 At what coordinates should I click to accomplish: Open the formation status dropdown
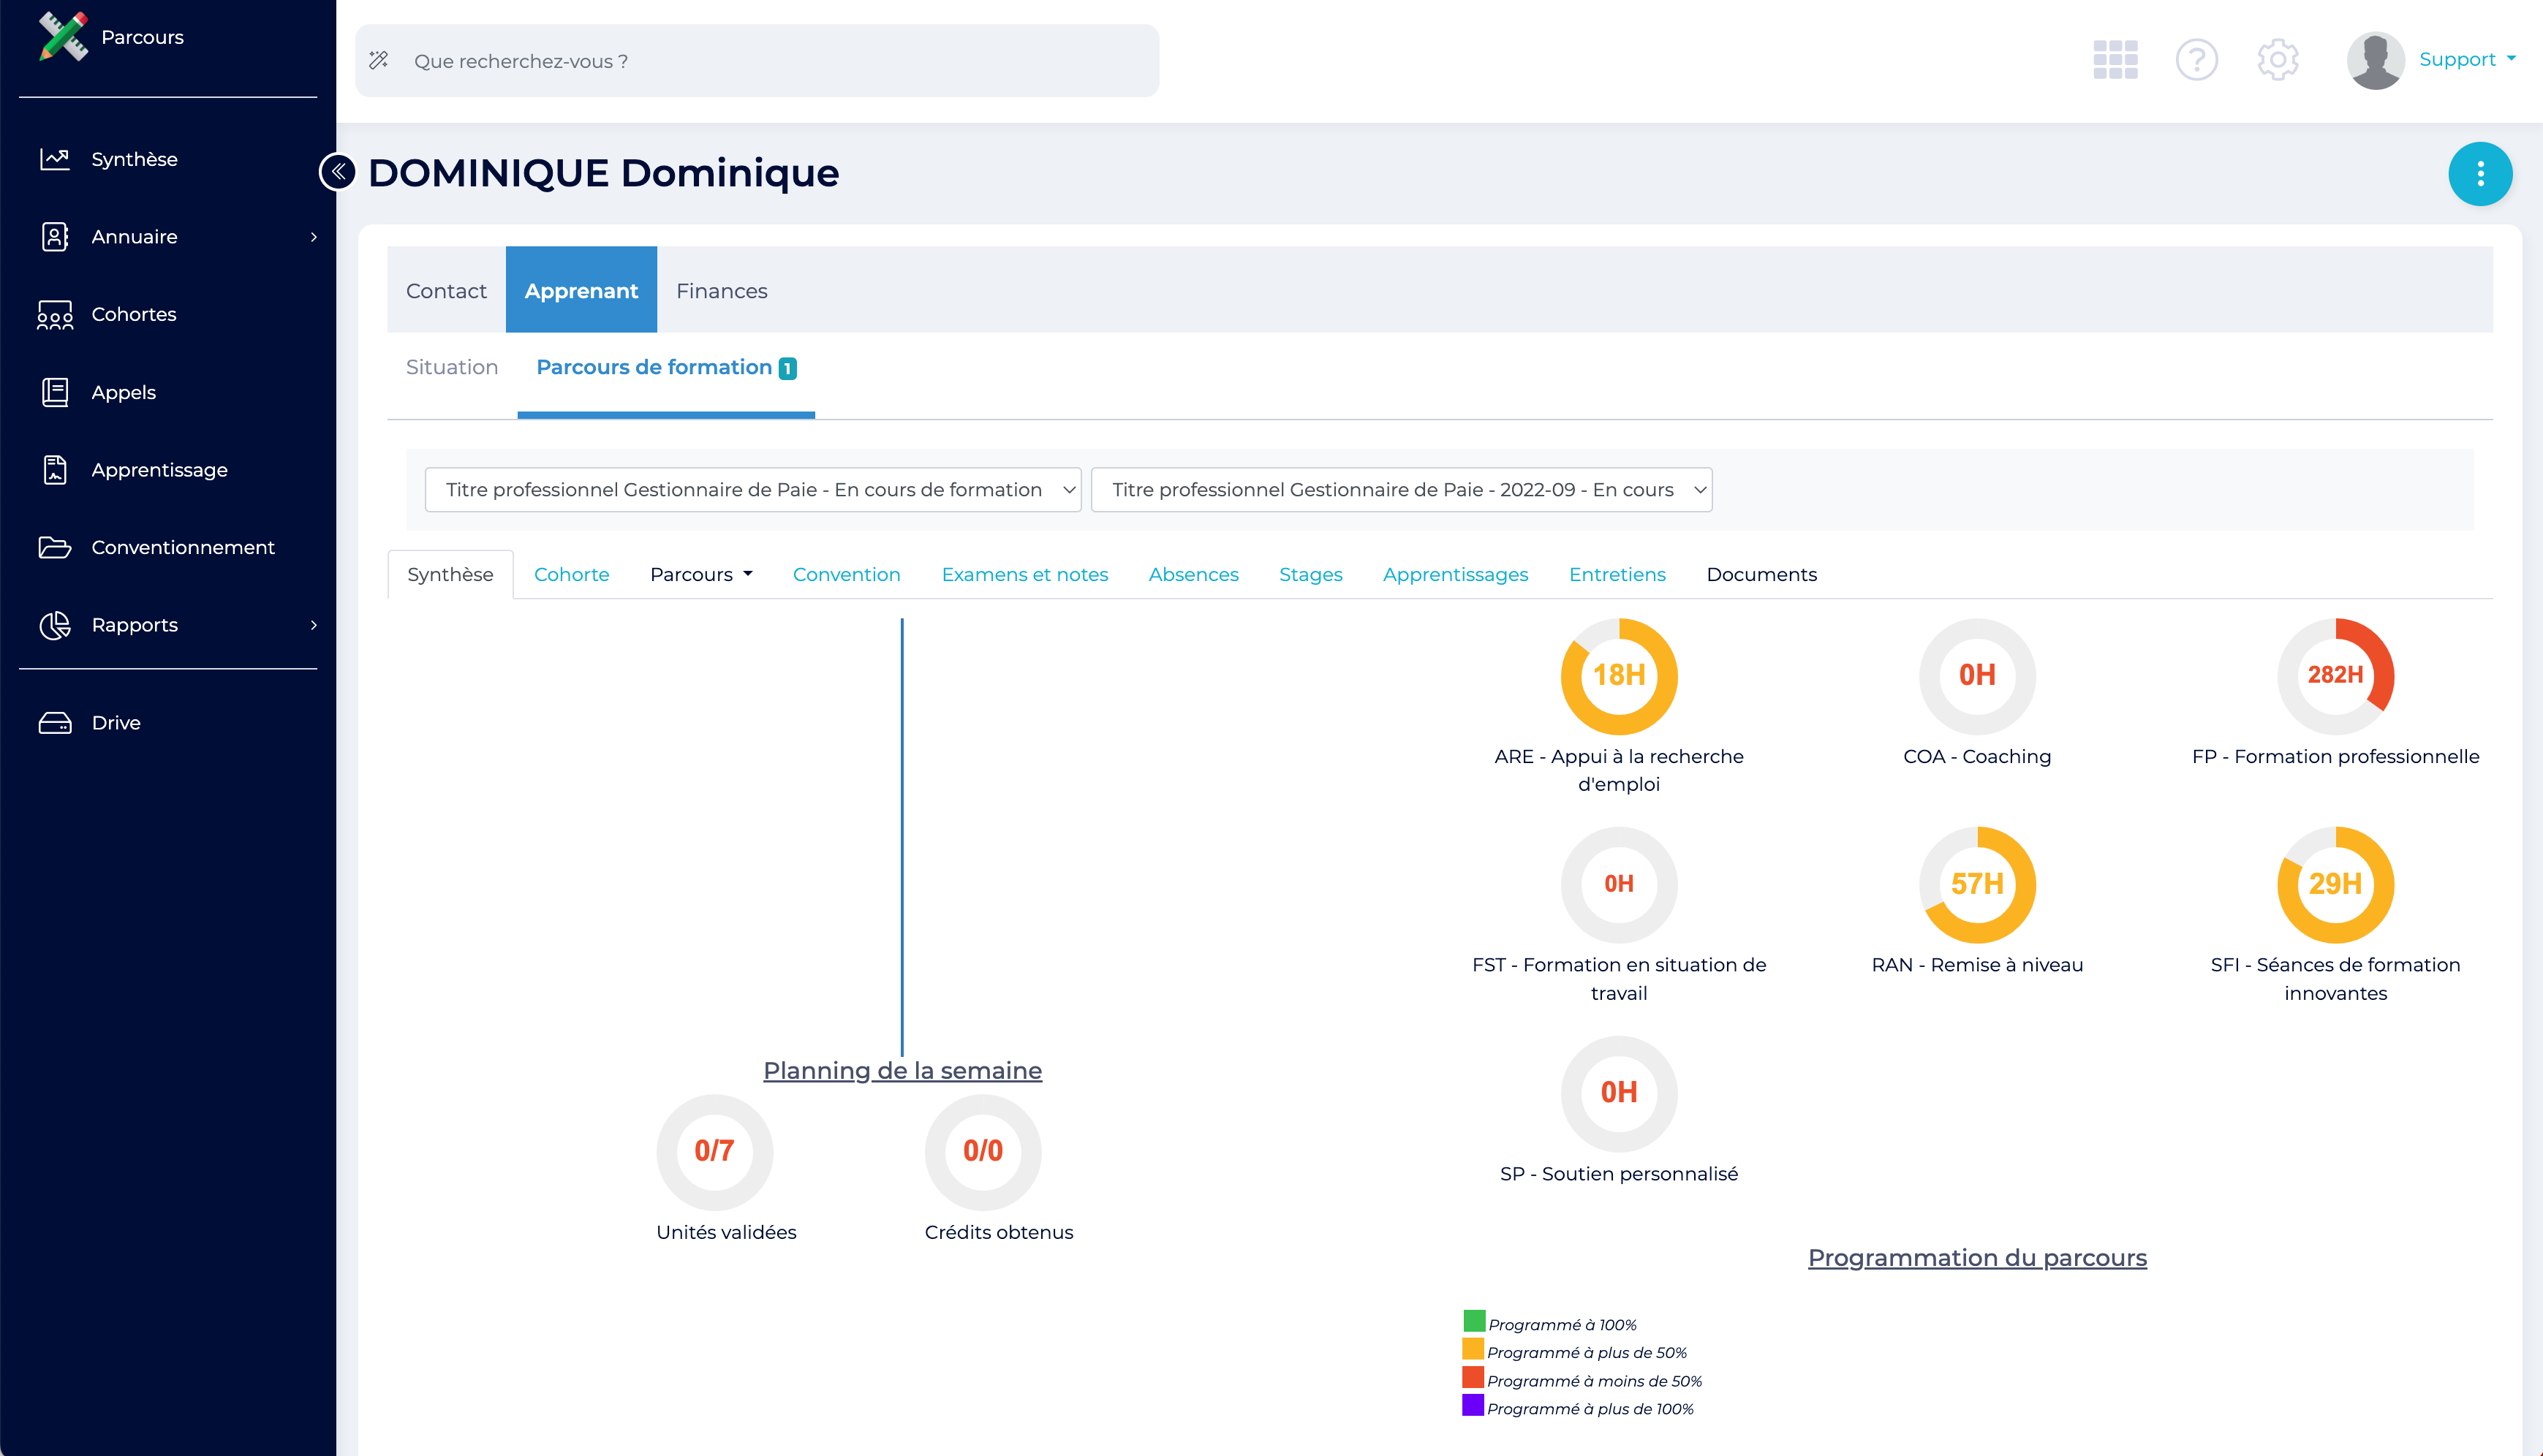pos(752,490)
